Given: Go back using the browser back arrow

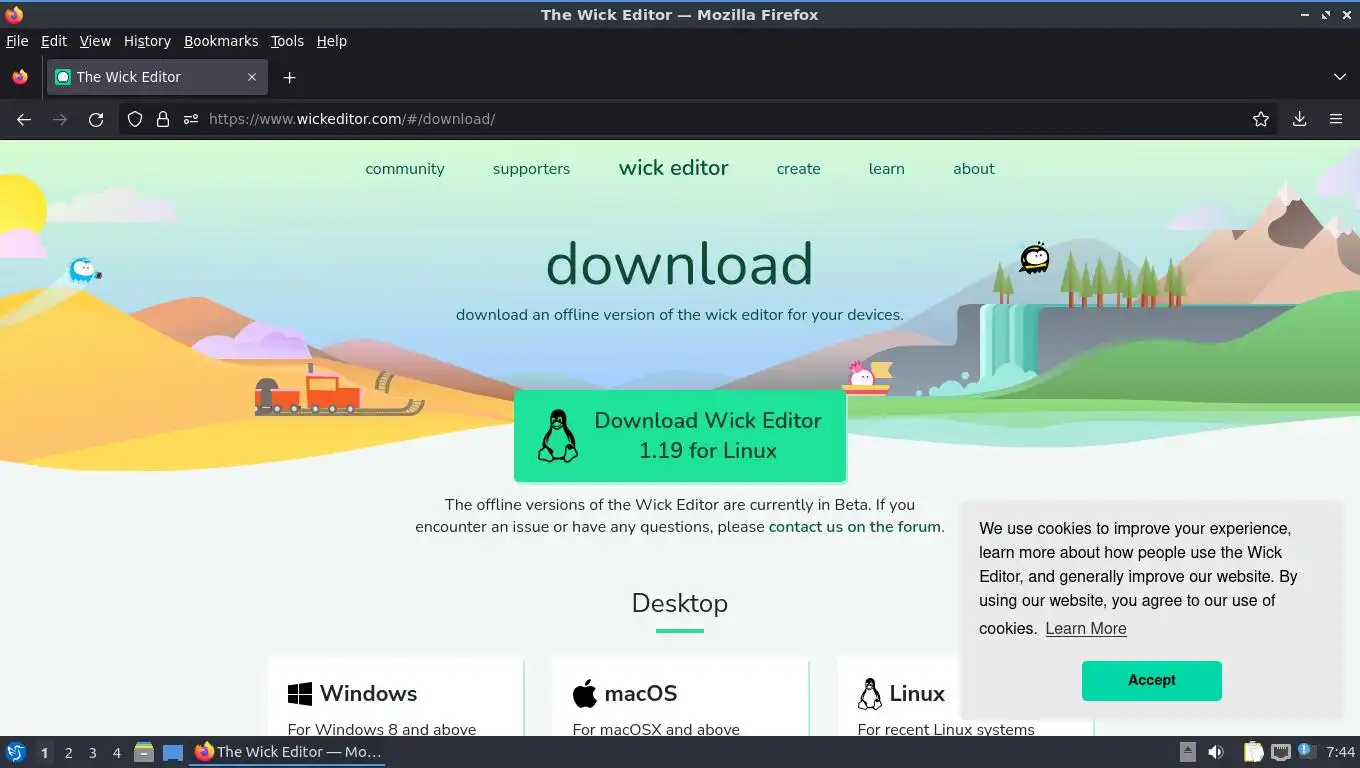Looking at the screenshot, I should [x=24, y=119].
